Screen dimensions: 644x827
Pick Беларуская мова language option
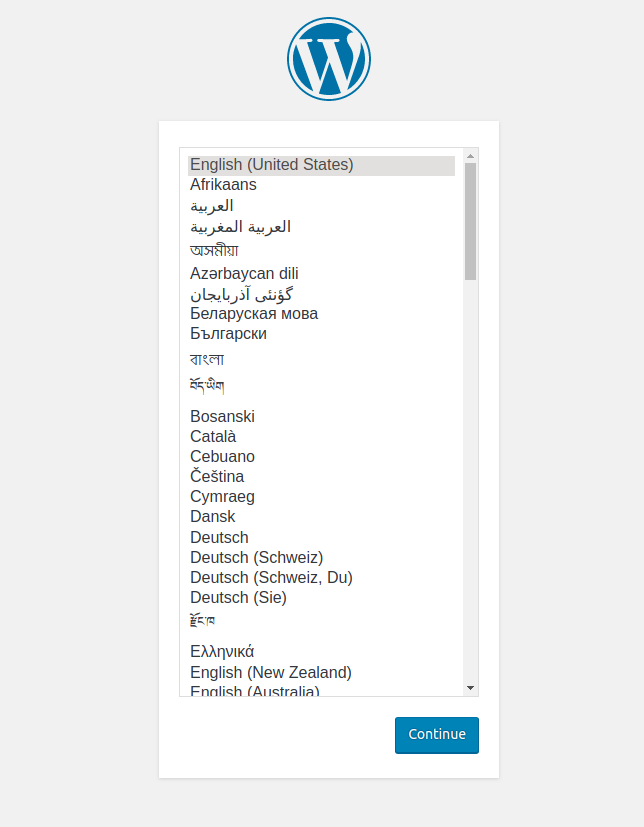tap(254, 314)
